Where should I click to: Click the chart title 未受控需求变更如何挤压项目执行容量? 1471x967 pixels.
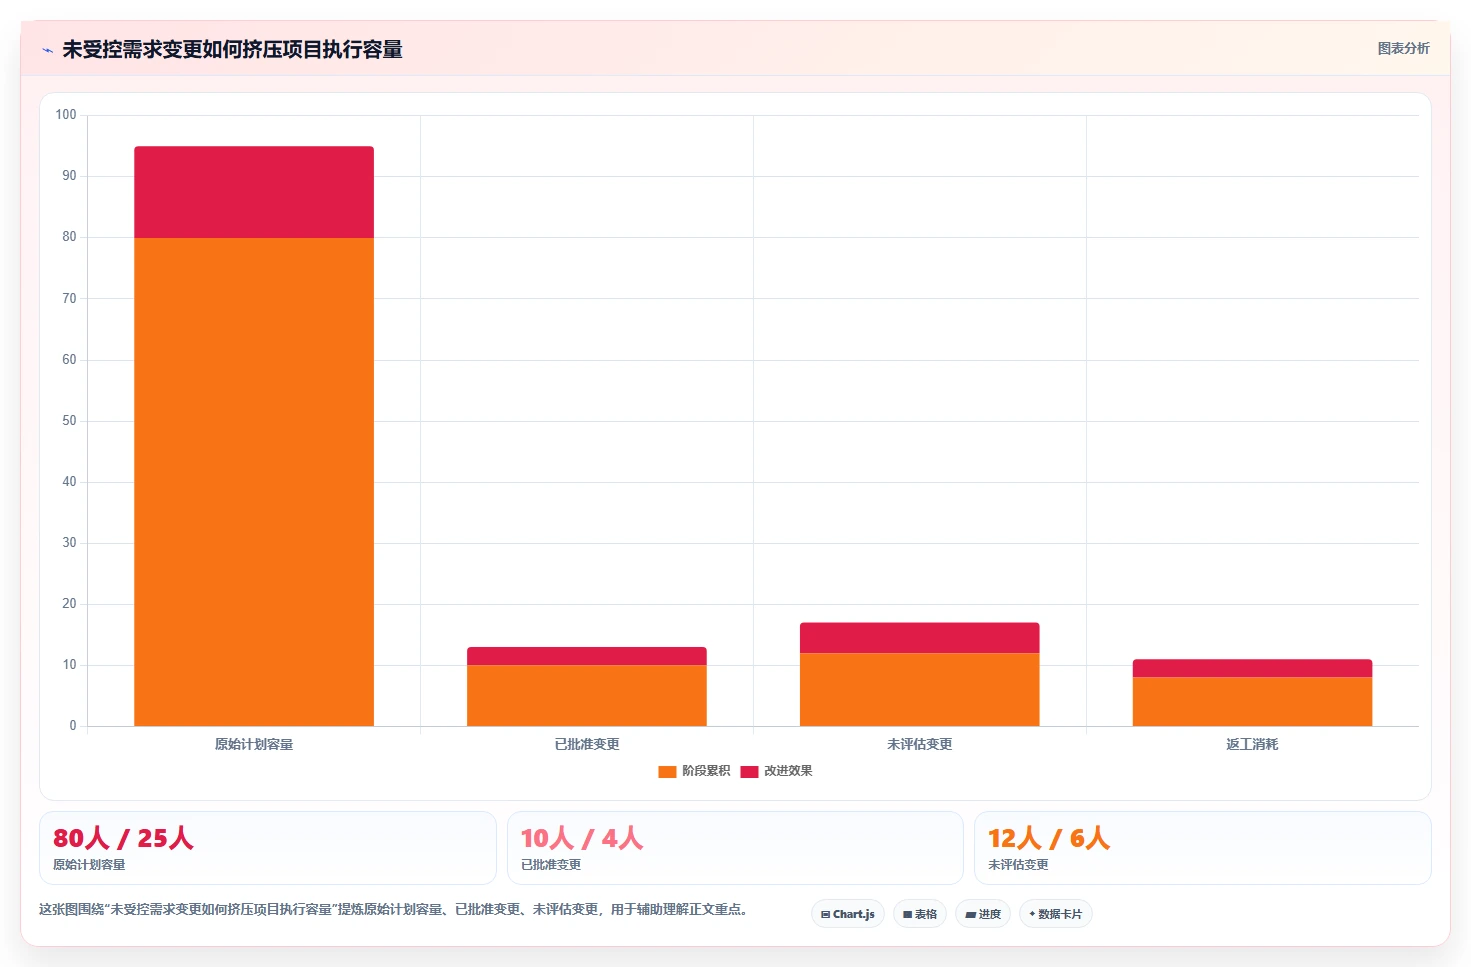tap(232, 49)
